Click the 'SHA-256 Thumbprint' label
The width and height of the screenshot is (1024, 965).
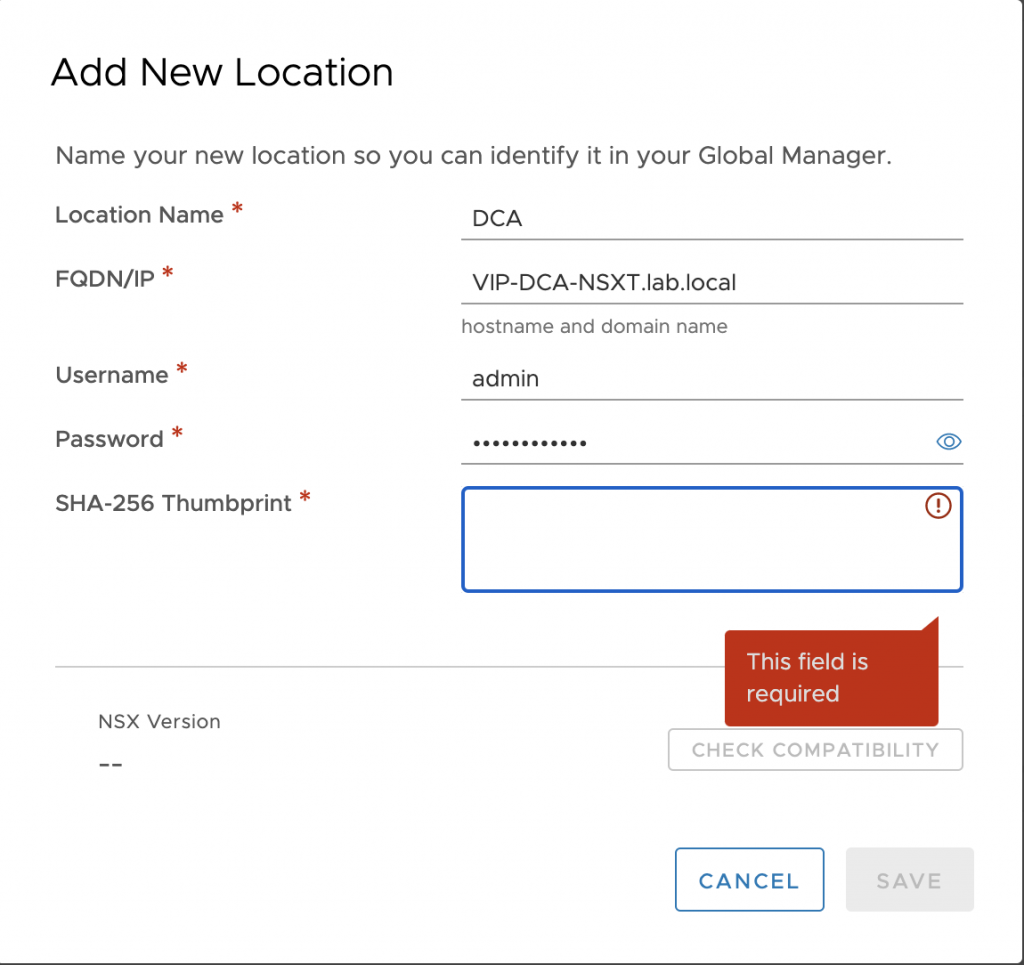point(173,503)
